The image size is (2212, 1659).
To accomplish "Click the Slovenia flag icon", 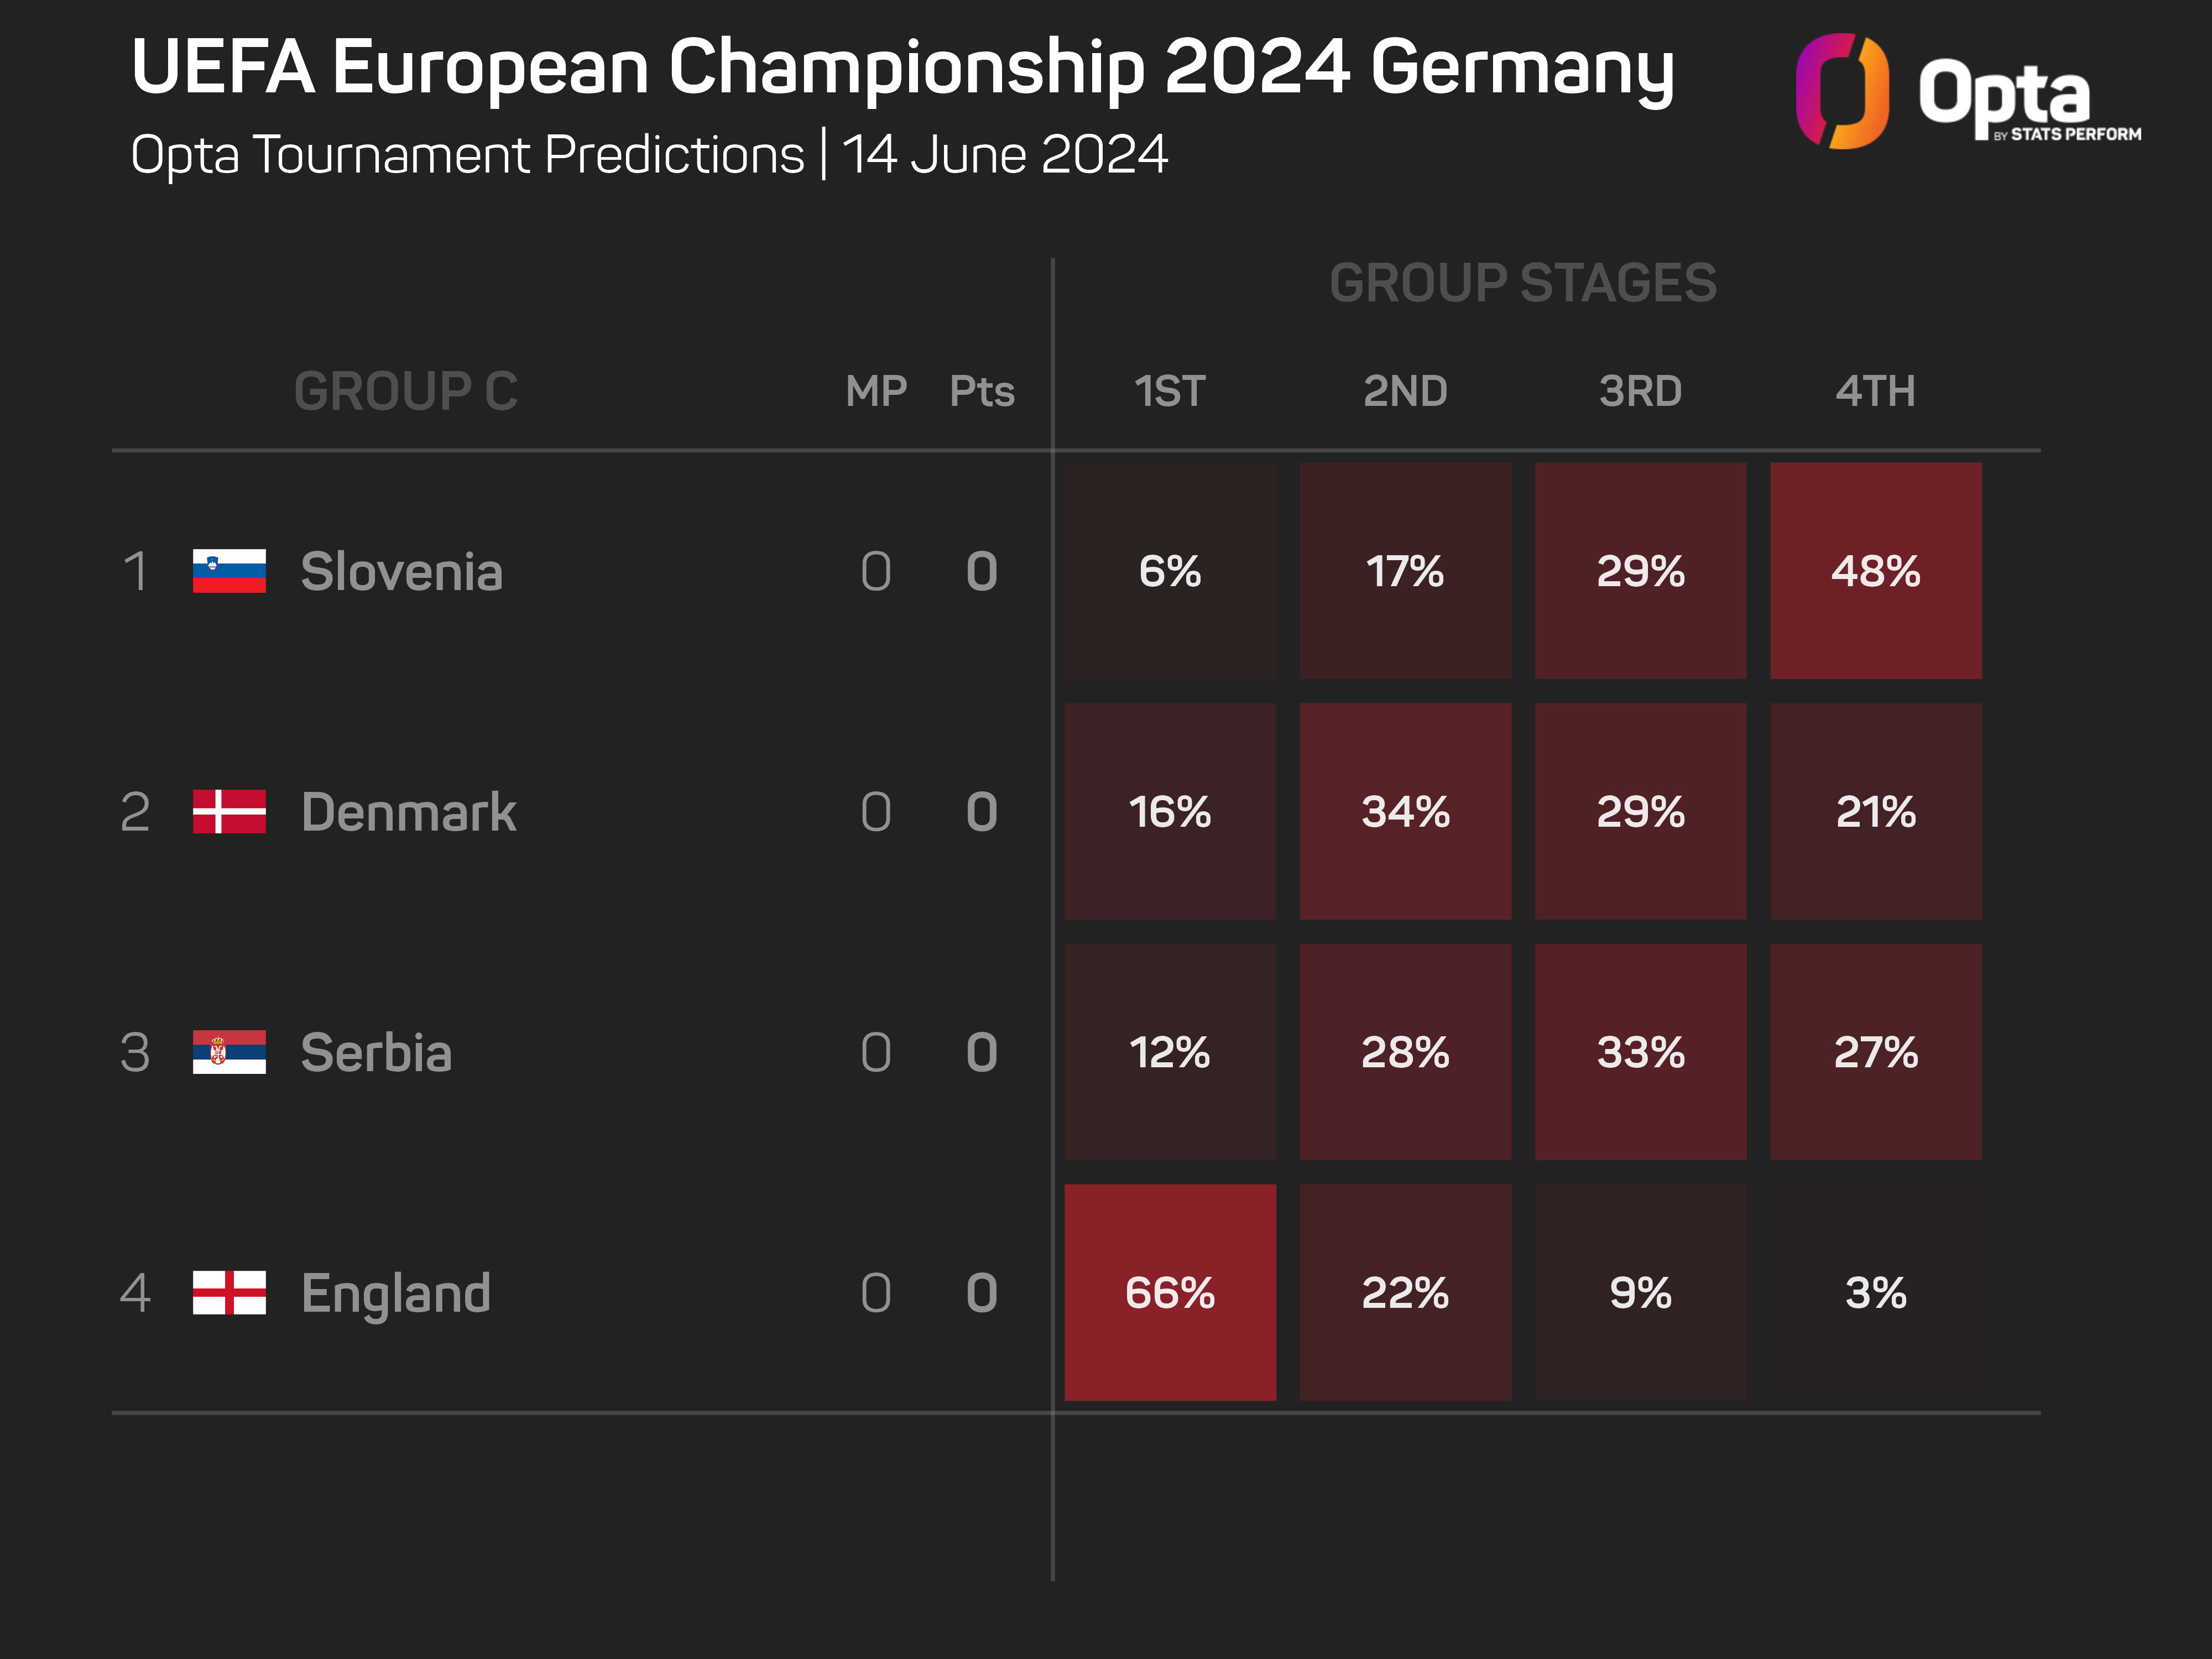I will [229, 571].
